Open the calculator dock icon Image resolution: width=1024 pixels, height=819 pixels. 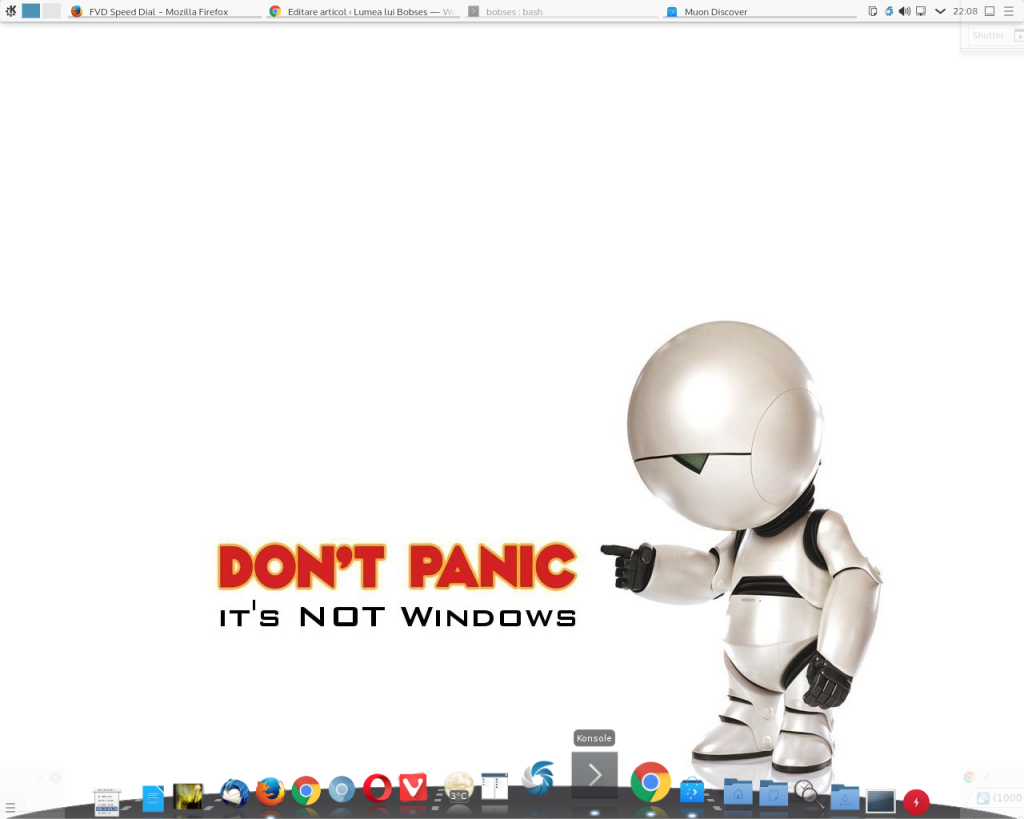(x=106, y=802)
